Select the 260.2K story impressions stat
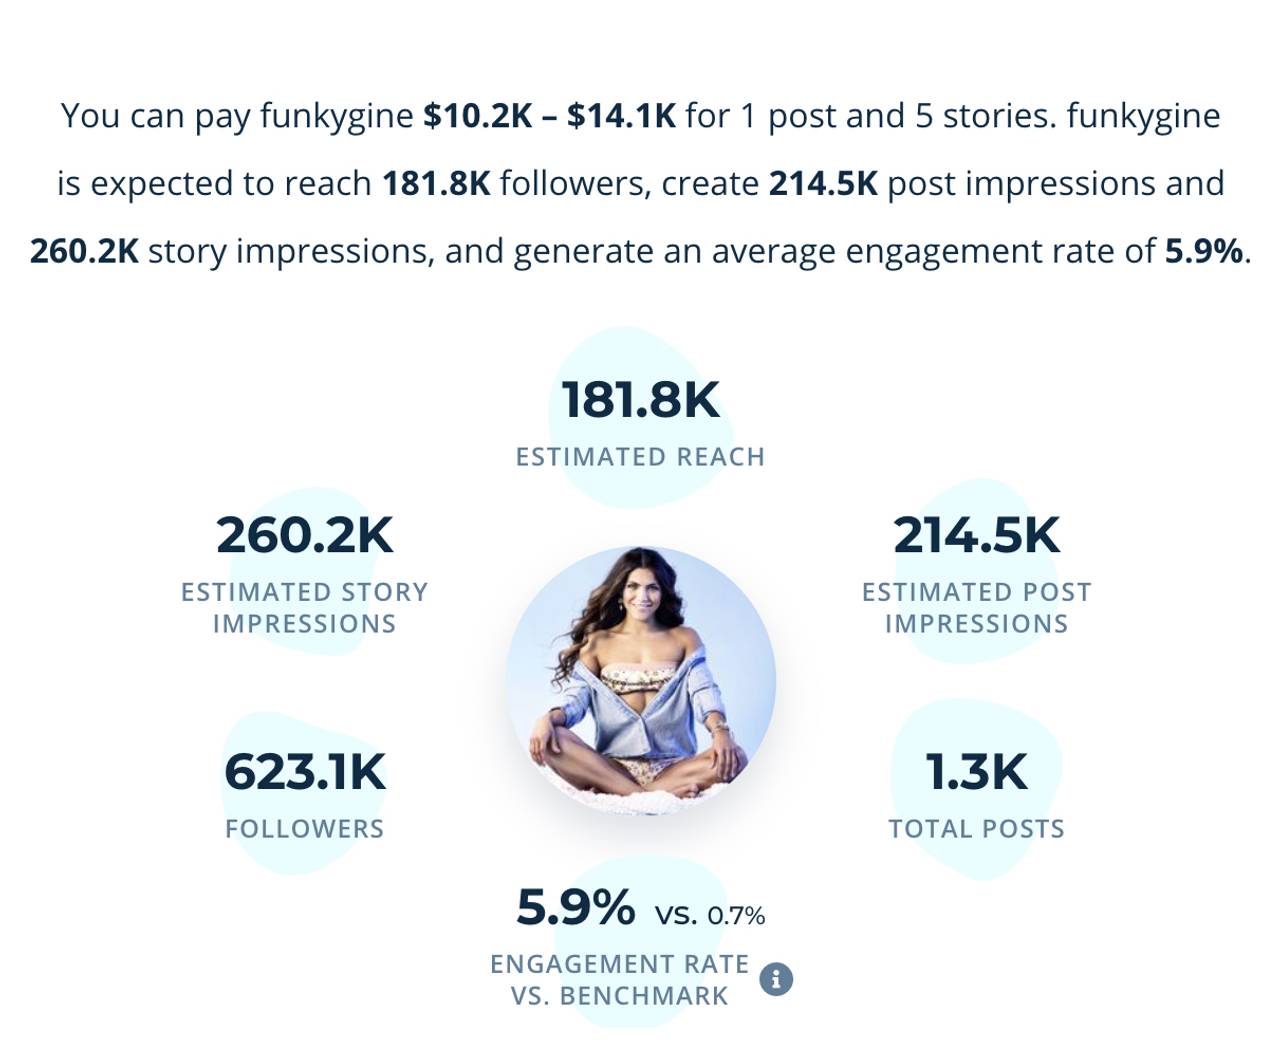The height and width of the screenshot is (1053, 1280). (x=305, y=535)
